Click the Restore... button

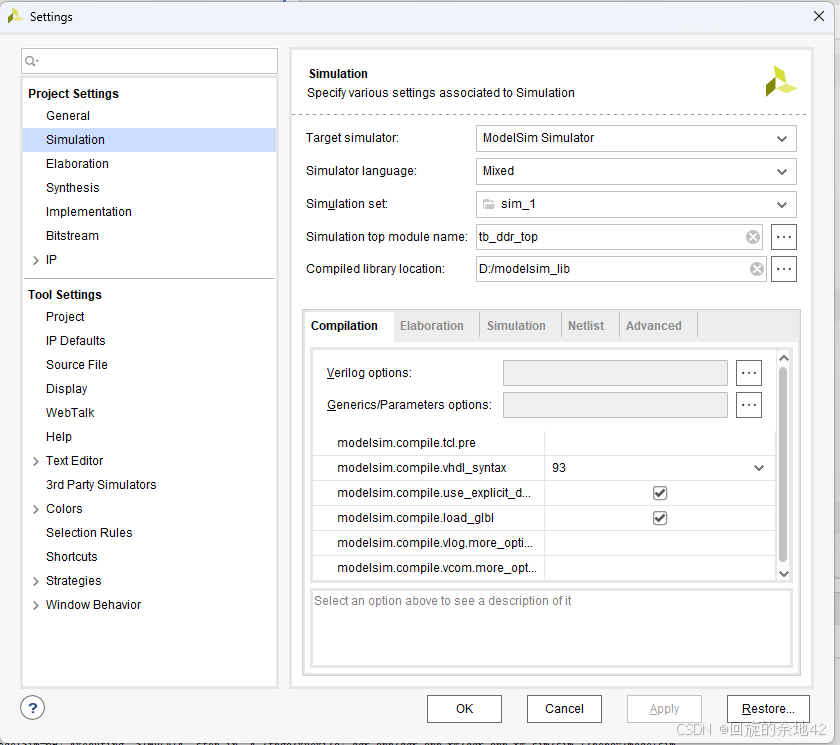pyautogui.click(x=768, y=709)
